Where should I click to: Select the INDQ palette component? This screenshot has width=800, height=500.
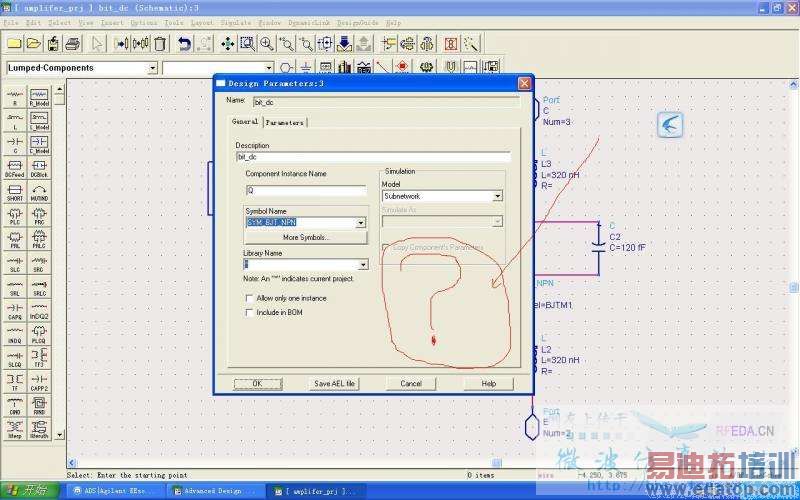click(15, 334)
